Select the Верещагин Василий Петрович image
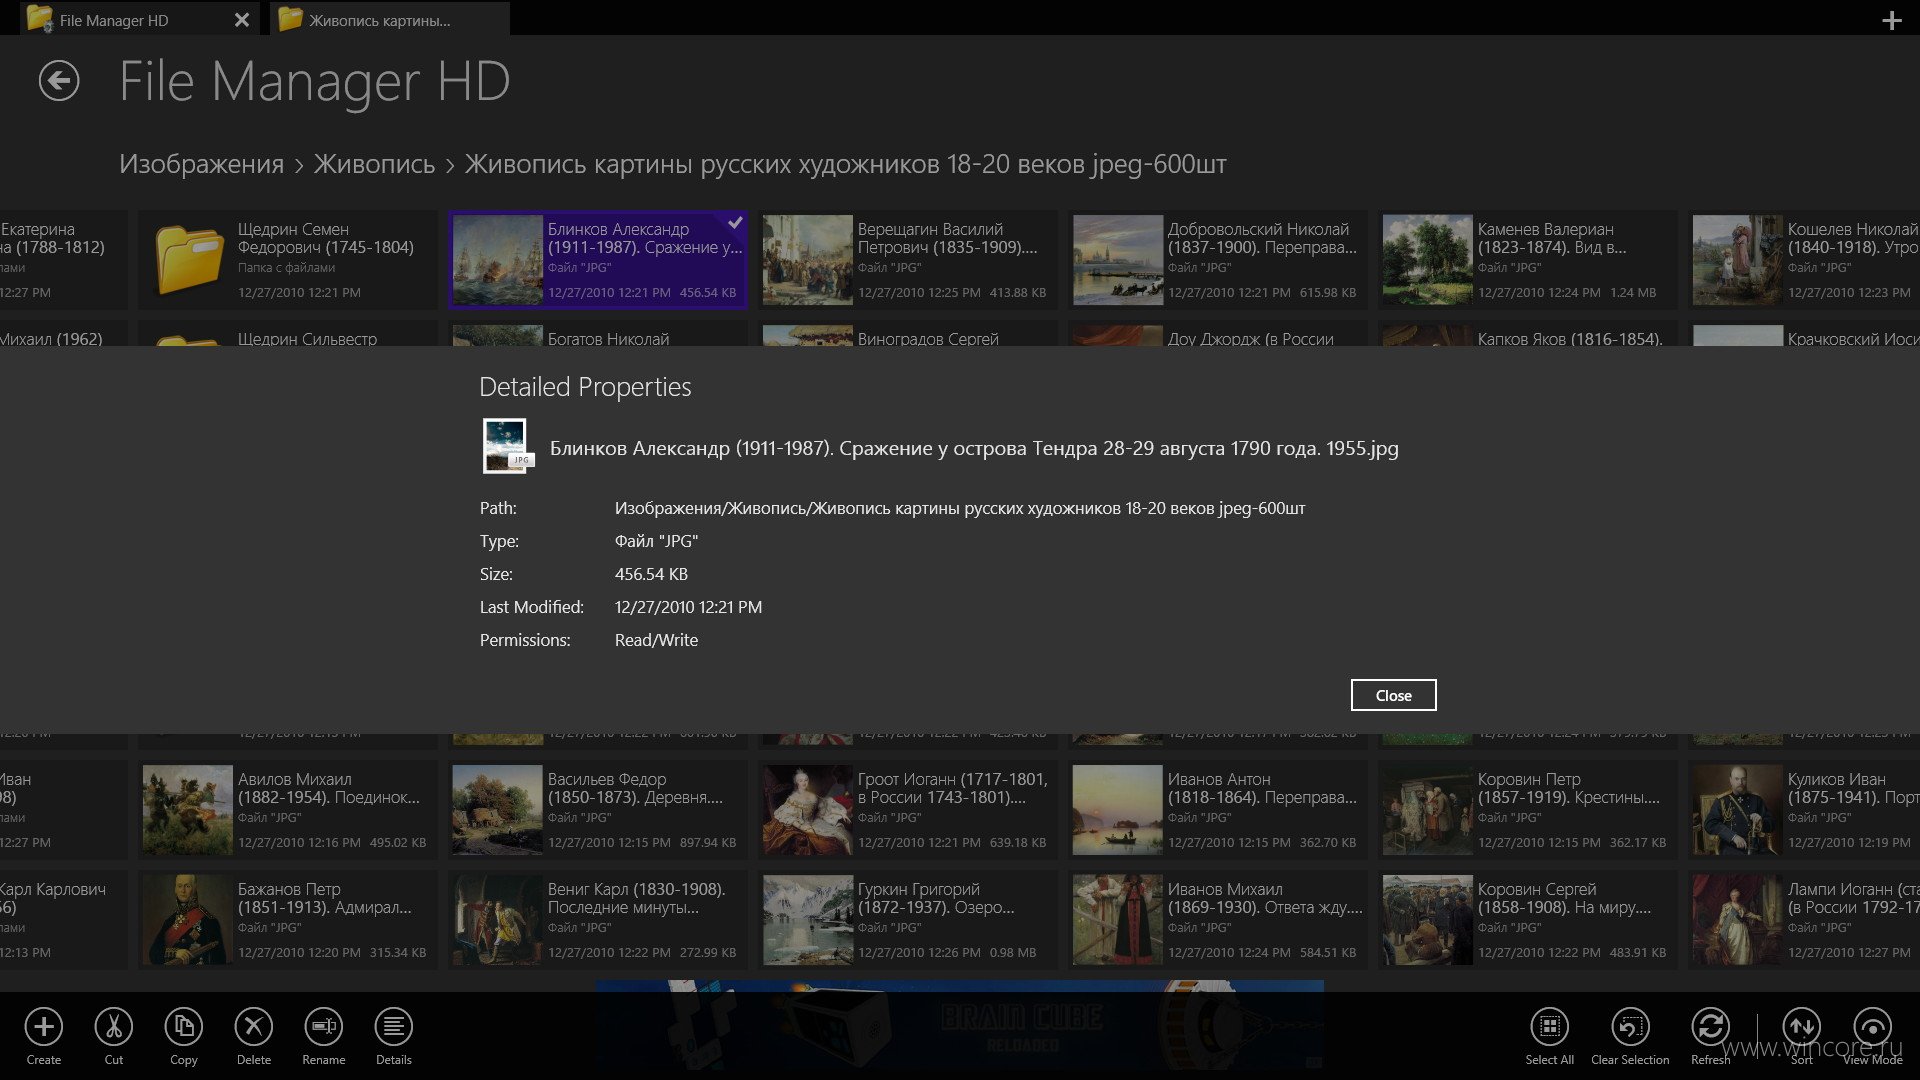 908,260
